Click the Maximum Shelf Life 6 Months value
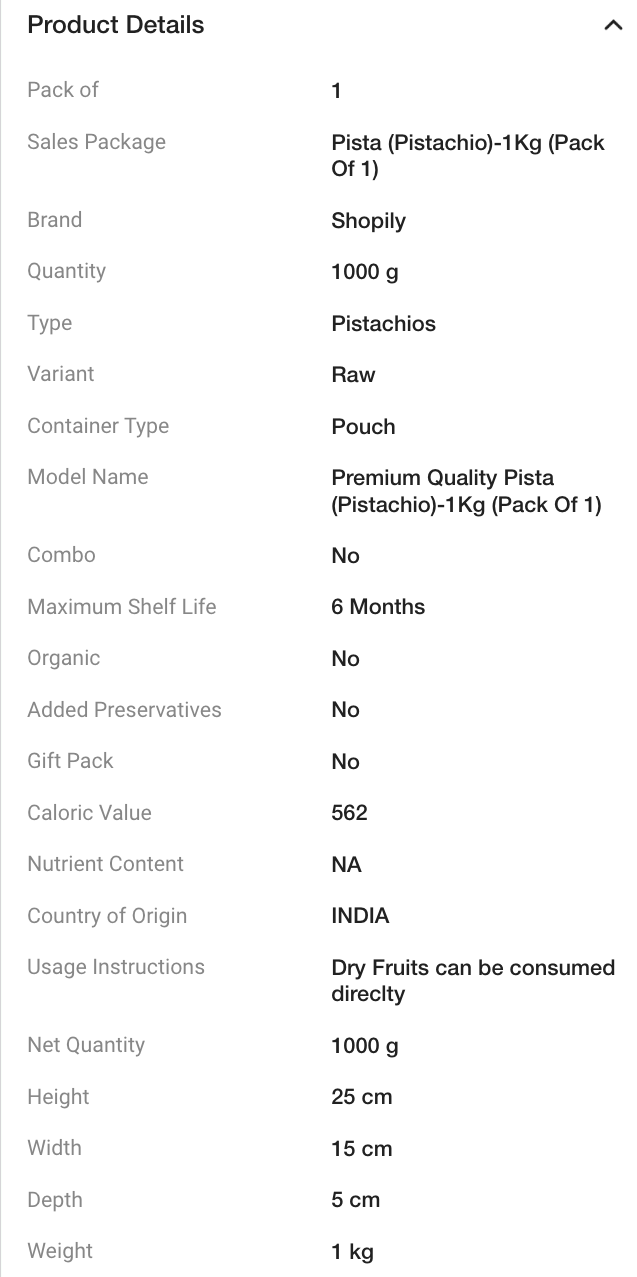The height and width of the screenshot is (1277, 637). click(378, 607)
